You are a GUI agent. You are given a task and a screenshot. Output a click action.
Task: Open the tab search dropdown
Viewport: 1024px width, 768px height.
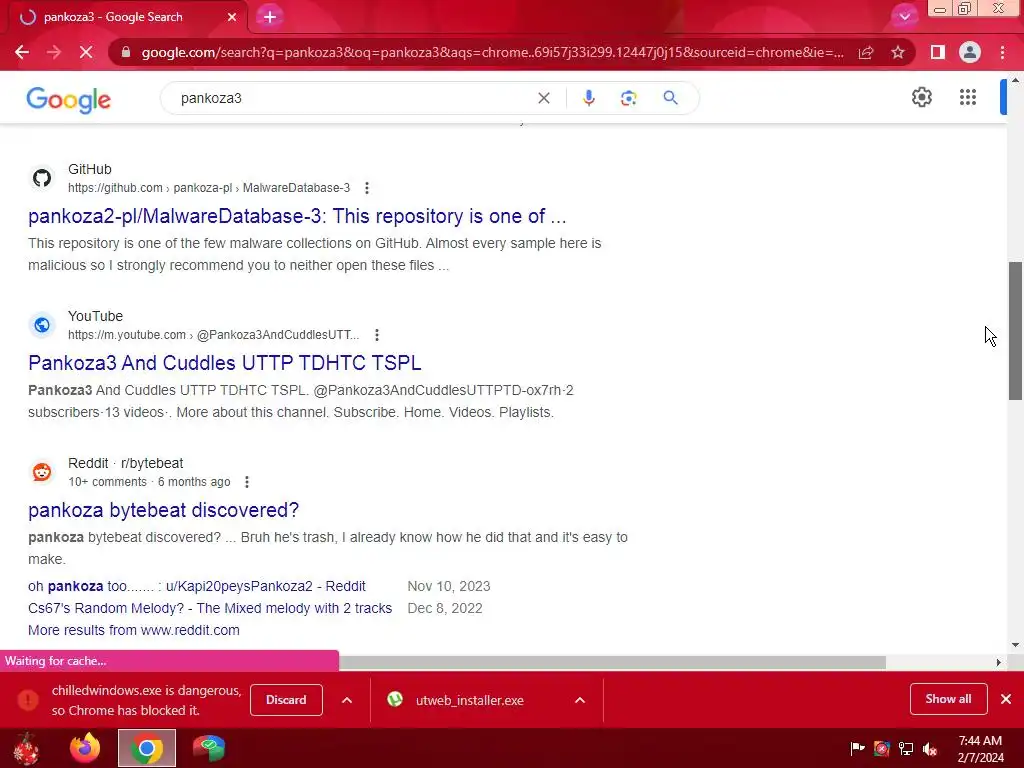904,17
